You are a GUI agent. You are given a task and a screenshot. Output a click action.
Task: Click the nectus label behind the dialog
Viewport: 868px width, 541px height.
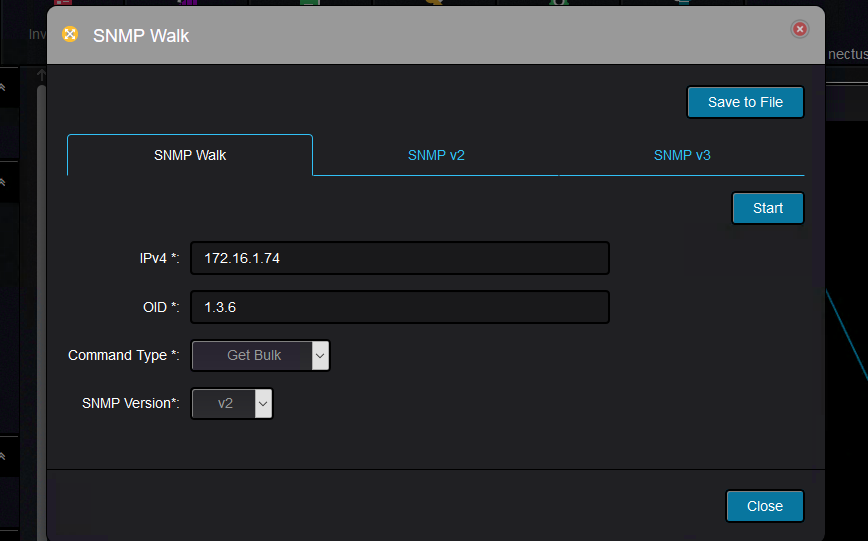[x=846, y=54]
